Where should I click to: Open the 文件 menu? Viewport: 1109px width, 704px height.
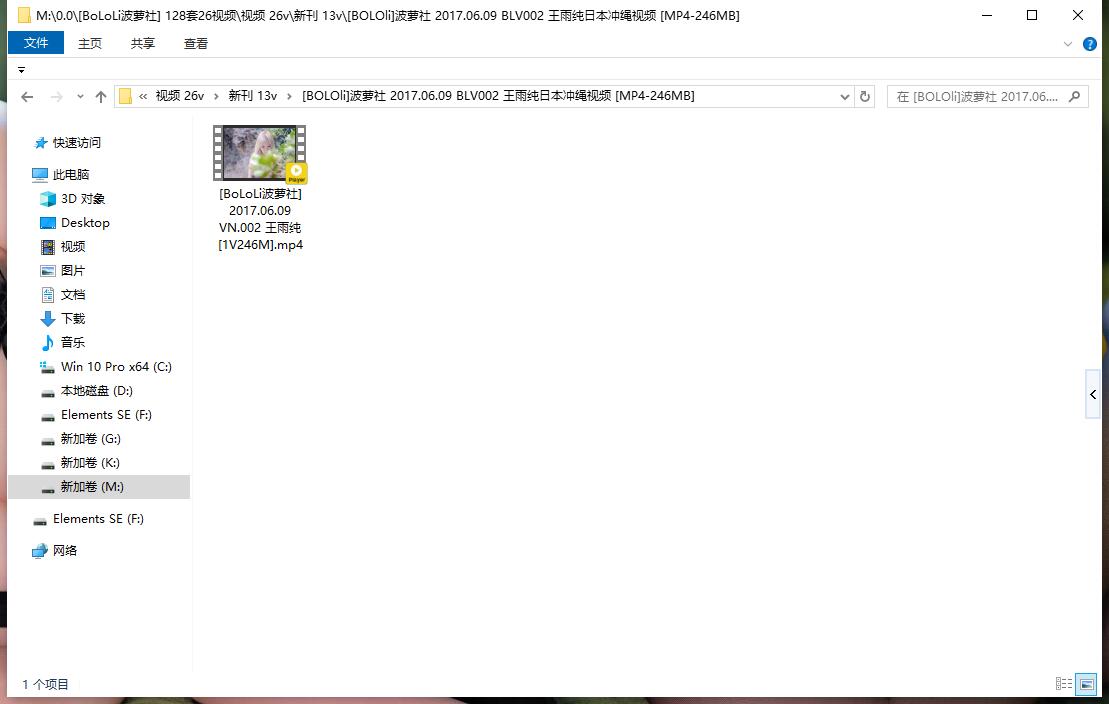[36, 43]
